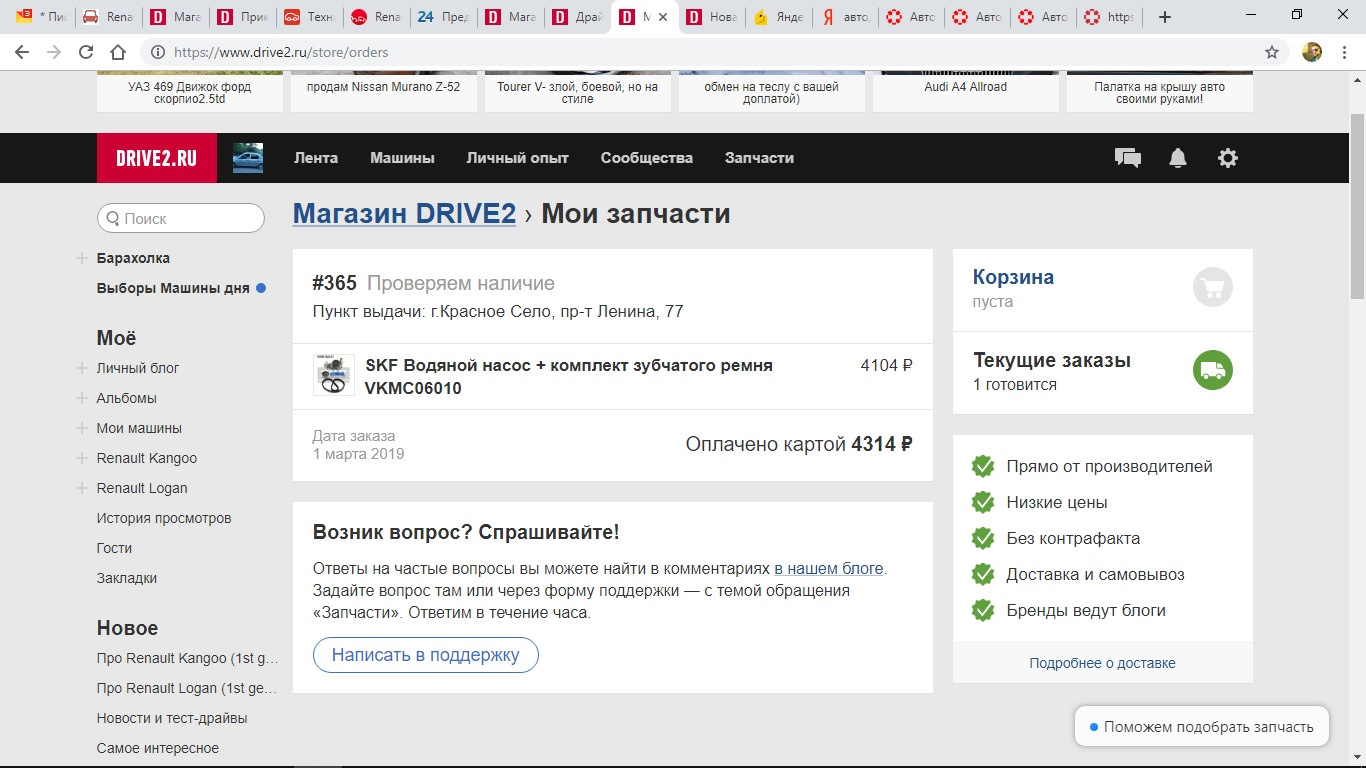
Task: Open Про Renault Logan sidebar link
Action: pos(188,688)
